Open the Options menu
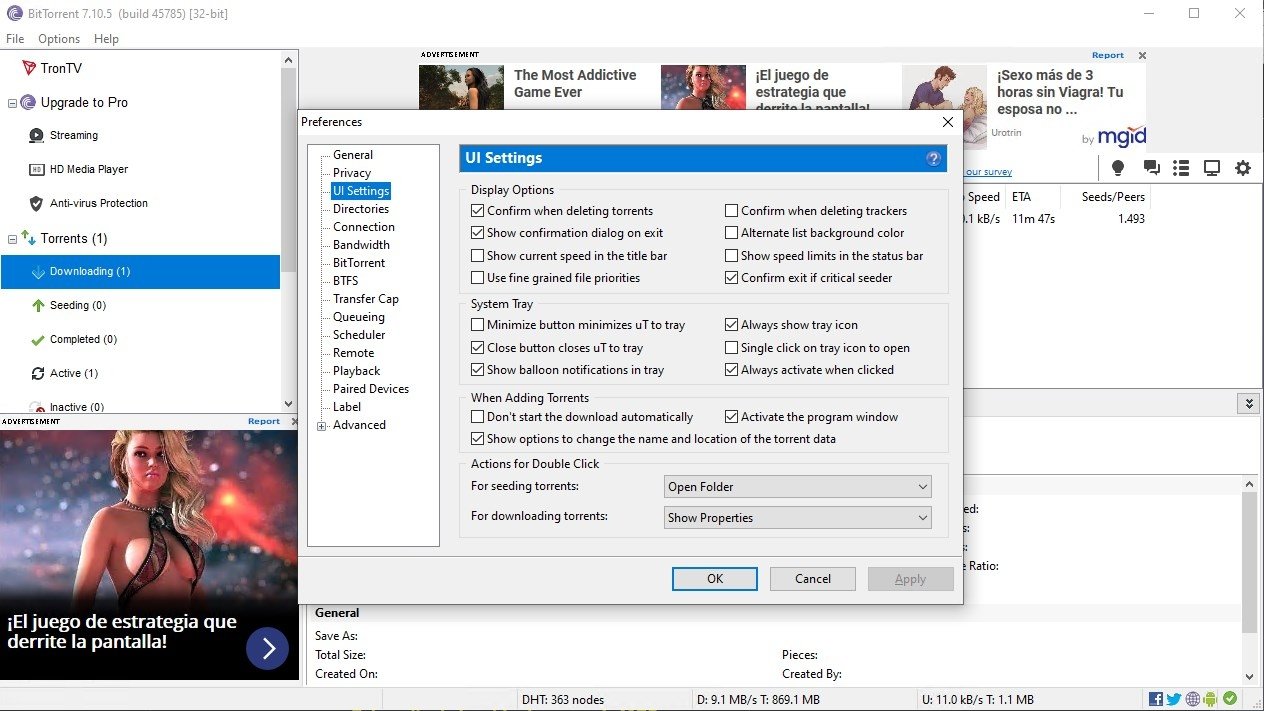This screenshot has height=711, width=1264. pos(59,39)
